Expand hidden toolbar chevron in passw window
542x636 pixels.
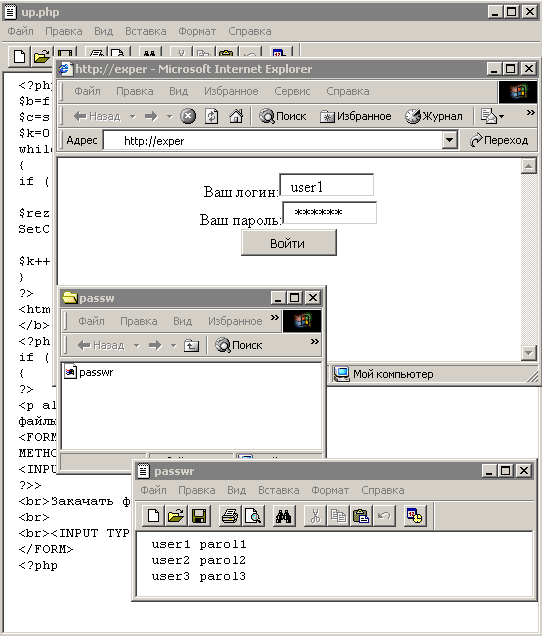pos(314,342)
